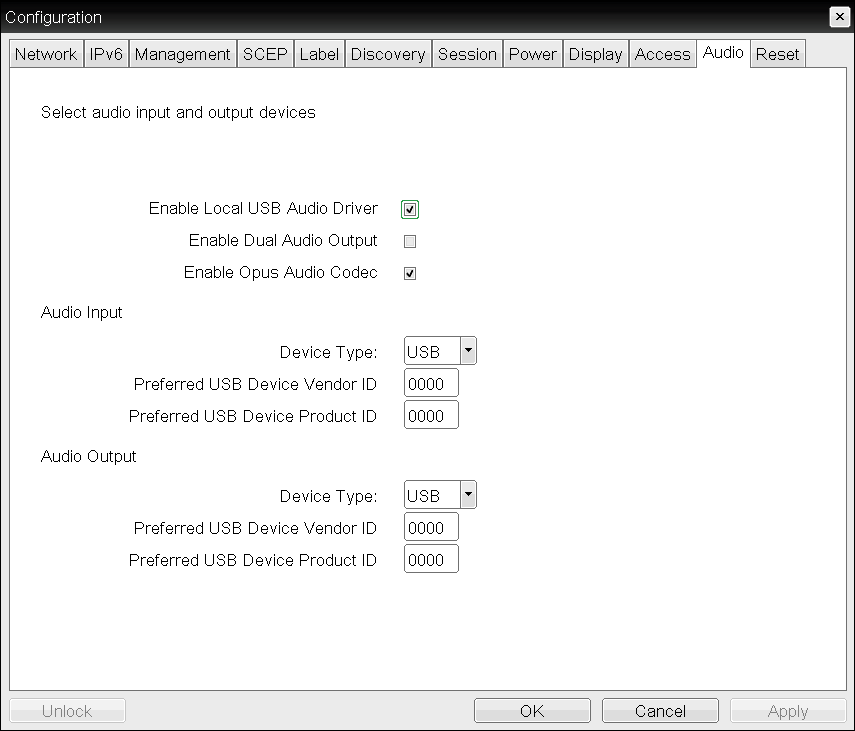Click the 'Enable Opus Audio Codec' label
The image size is (855, 731).
click(281, 273)
